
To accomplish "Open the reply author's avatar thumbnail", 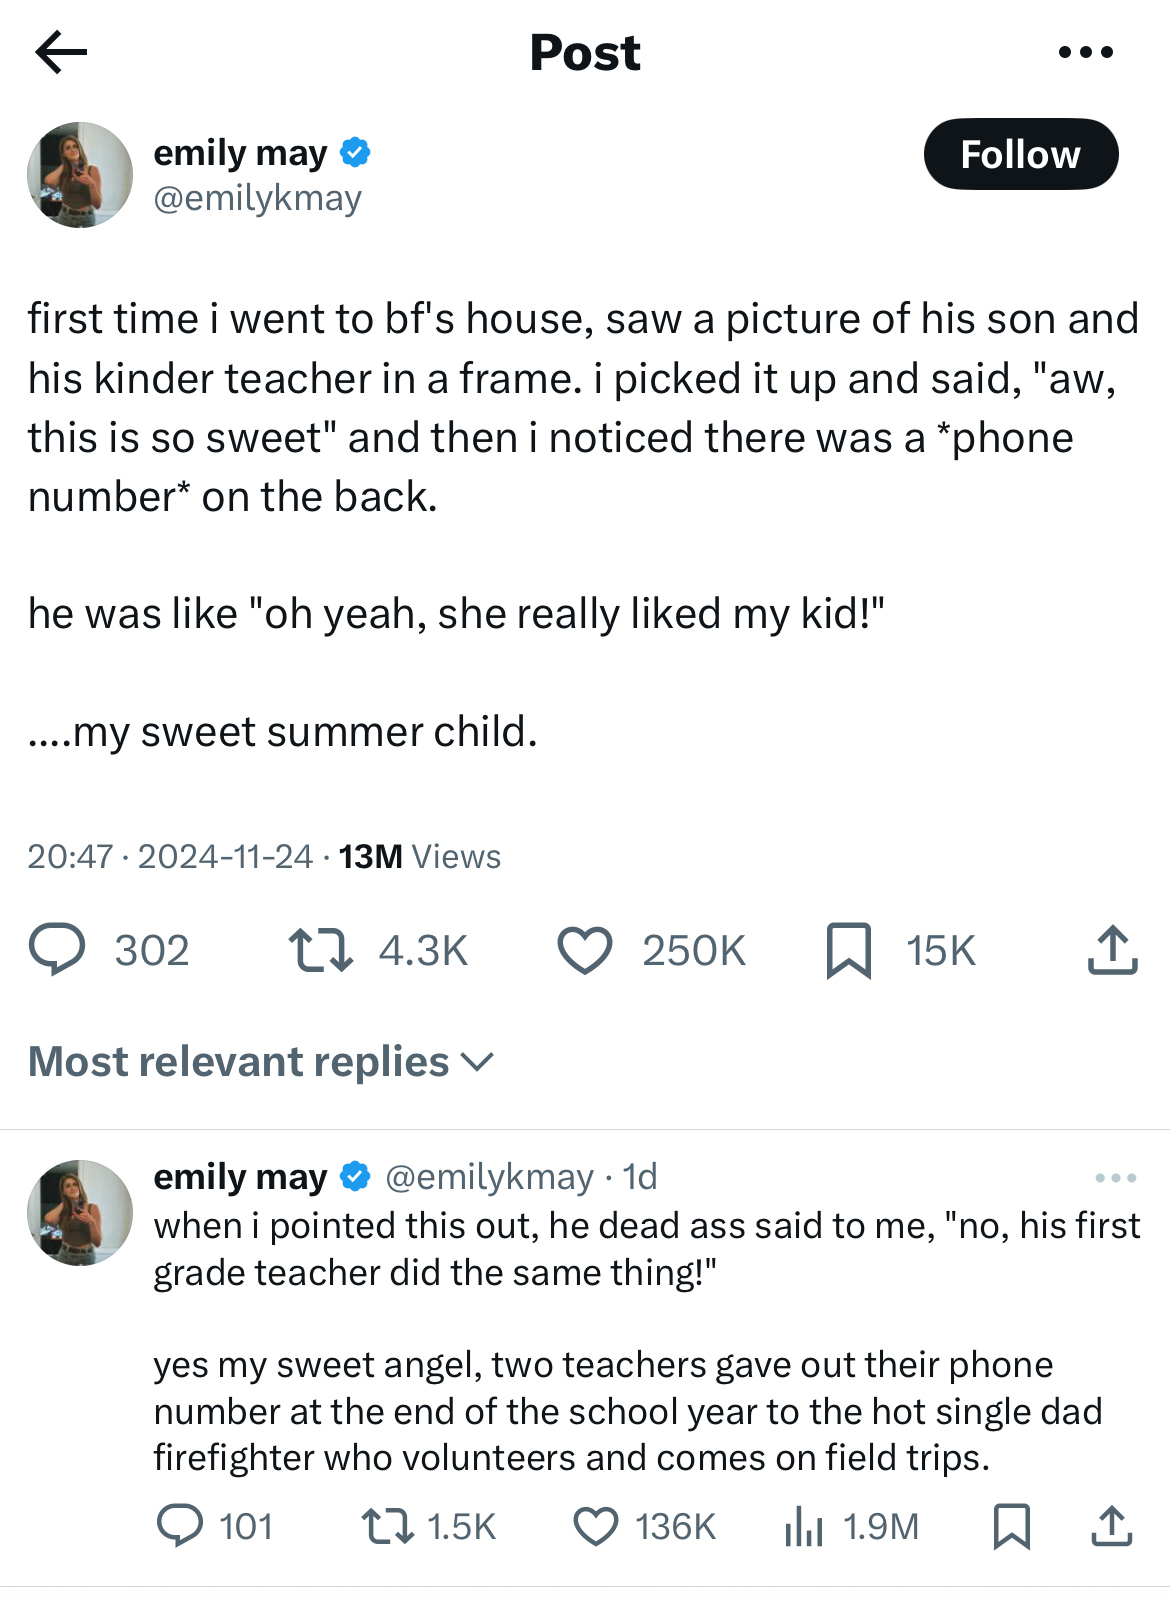I will [x=80, y=1213].
